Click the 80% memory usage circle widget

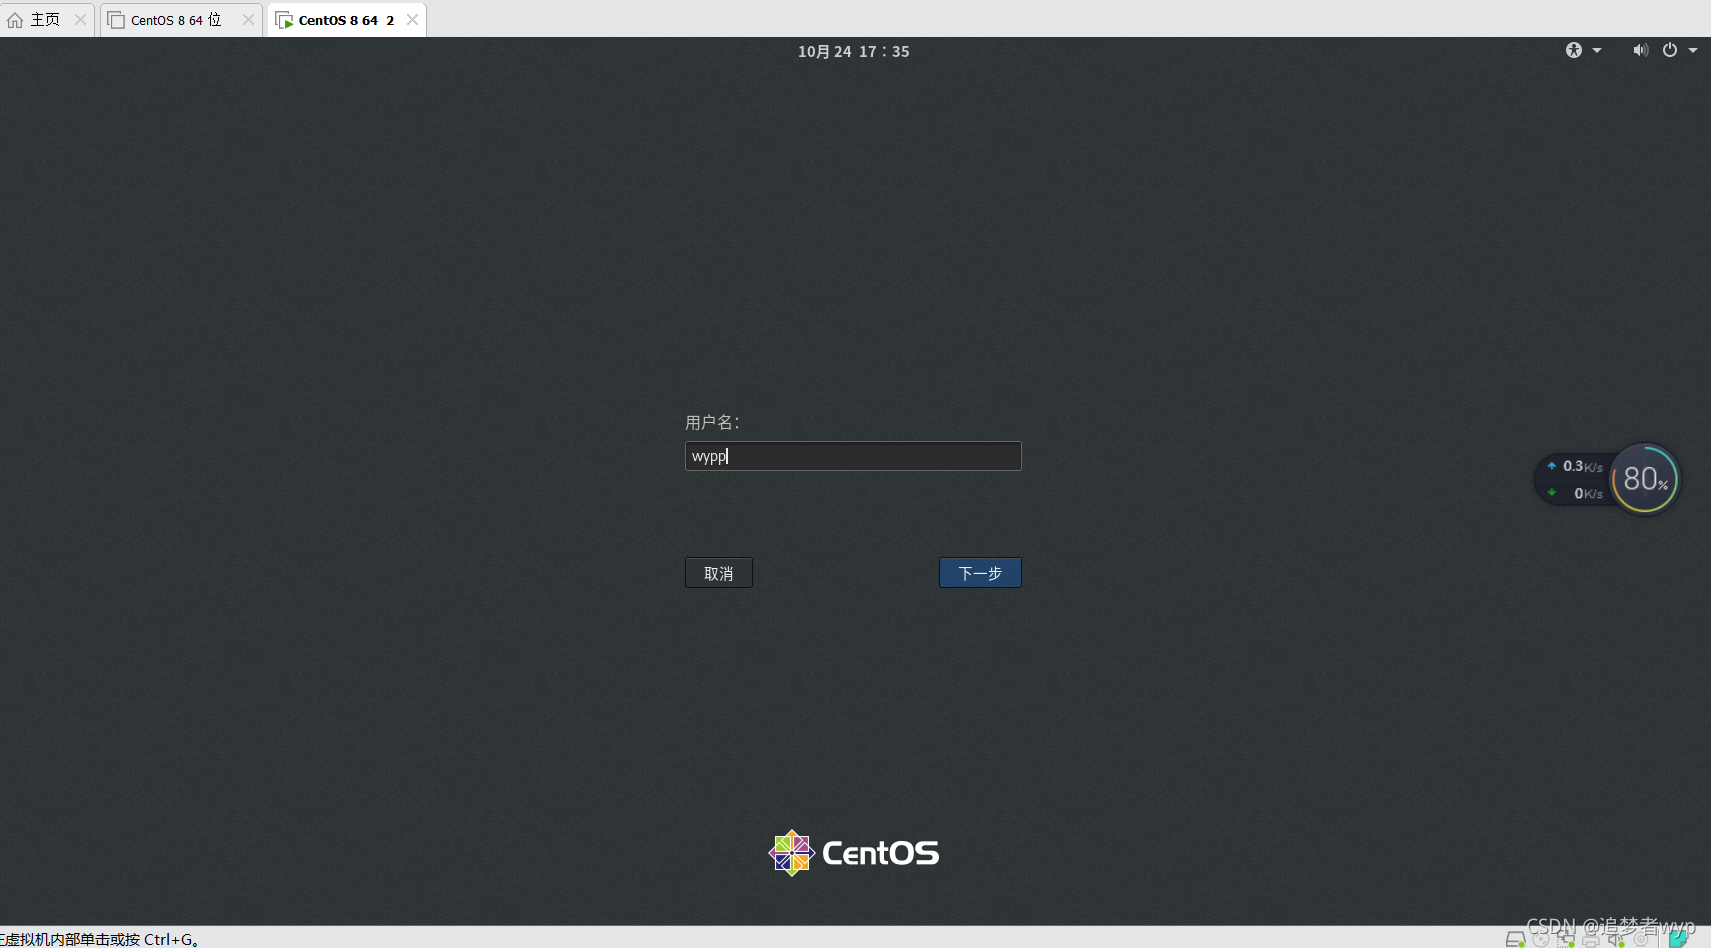coord(1645,479)
